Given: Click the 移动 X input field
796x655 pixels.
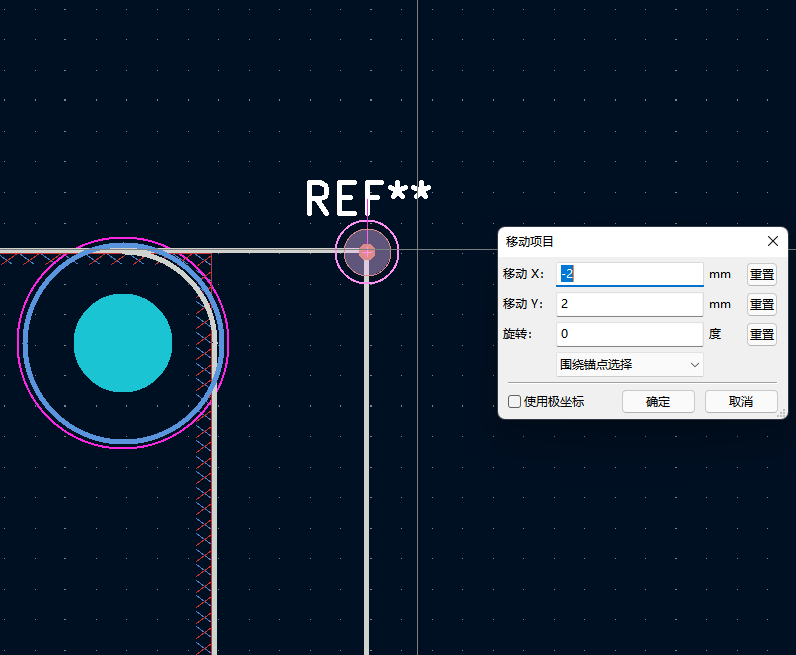Looking at the screenshot, I should (x=629, y=274).
